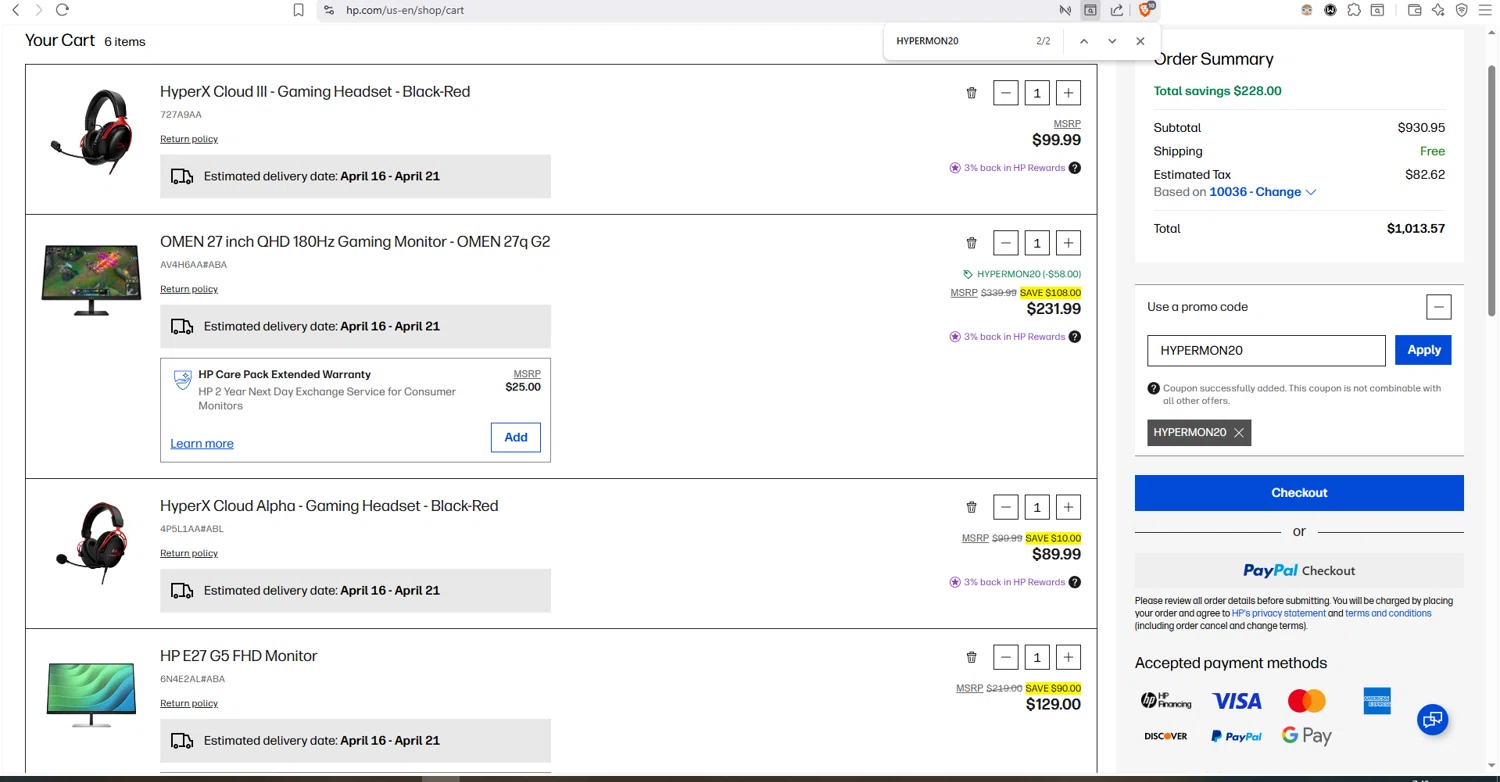Open HyperX Cloud Alpha product title
This screenshot has height=782, width=1500.
[329, 505]
